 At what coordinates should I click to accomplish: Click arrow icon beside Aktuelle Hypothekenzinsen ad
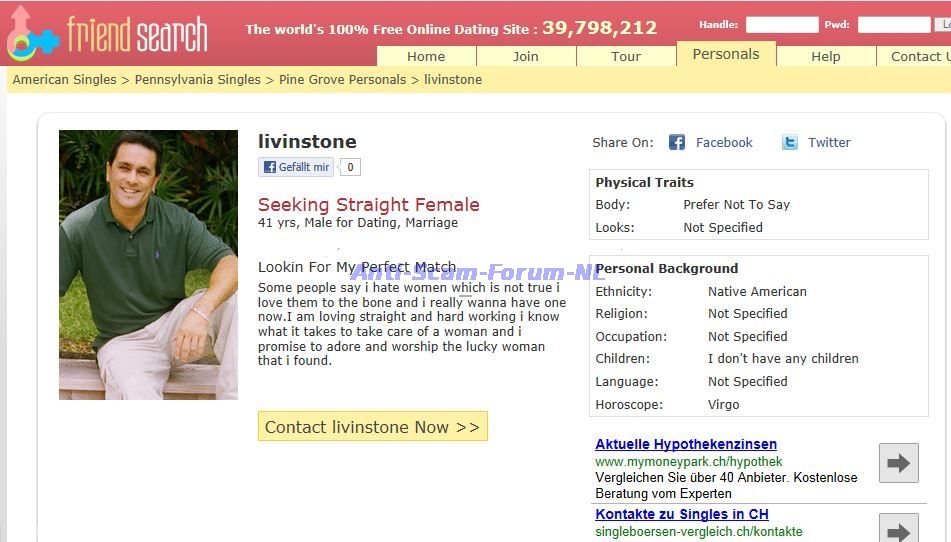898,463
